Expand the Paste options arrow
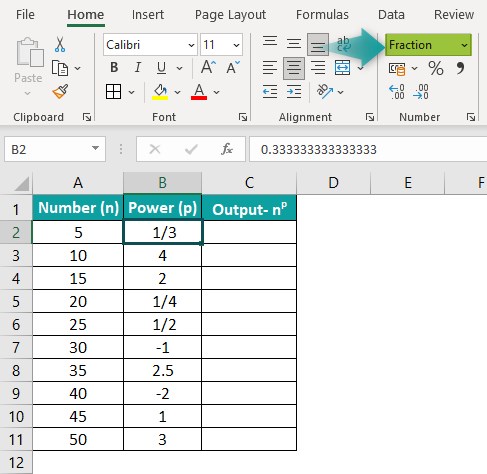Screen dimensions: 487x474 click(x=28, y=93)
